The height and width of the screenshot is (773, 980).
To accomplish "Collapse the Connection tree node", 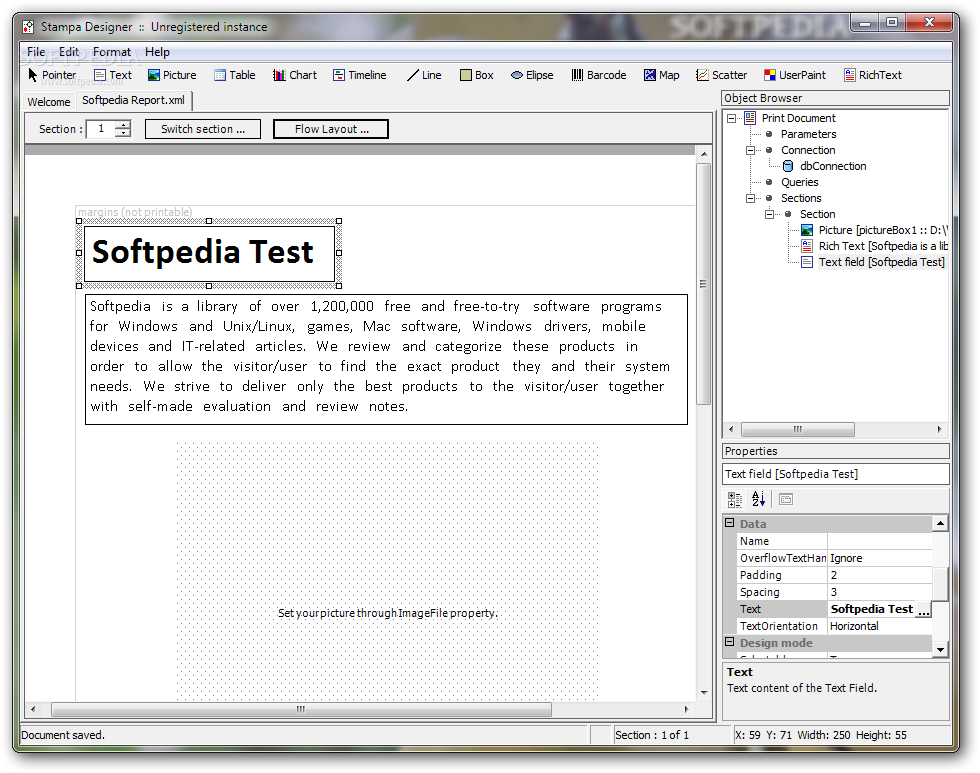I will [x=750, y=150].
